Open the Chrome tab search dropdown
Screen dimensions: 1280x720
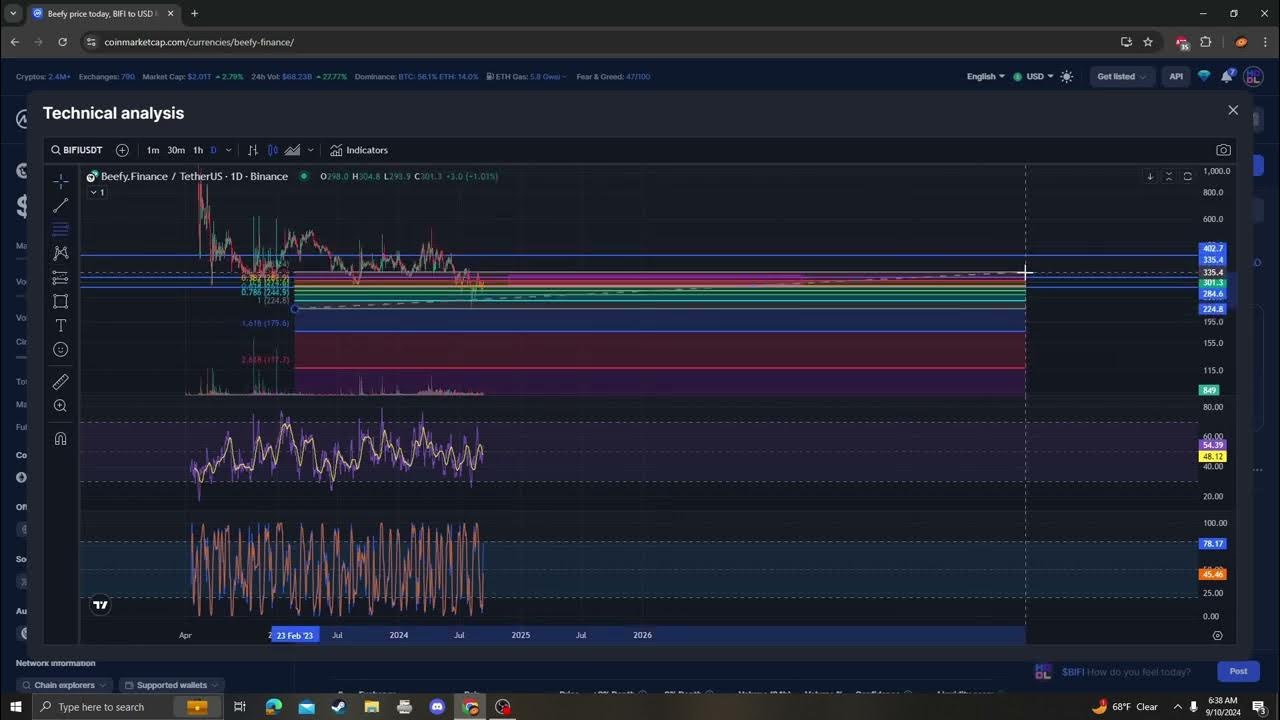pos(13,13)
